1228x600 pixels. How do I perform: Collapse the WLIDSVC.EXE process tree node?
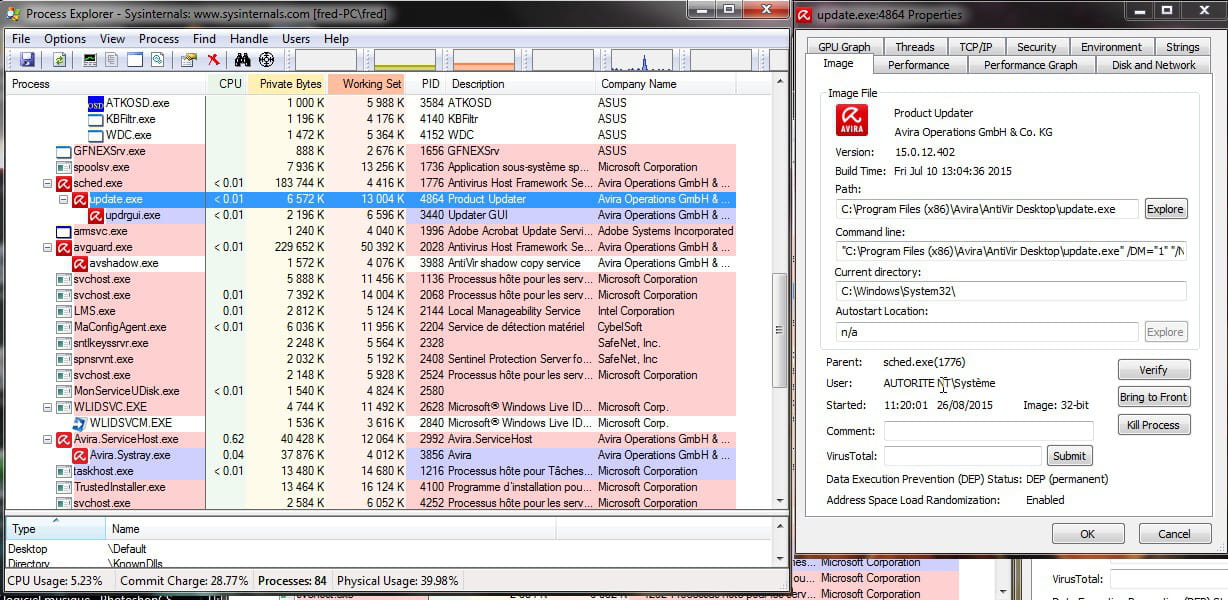[x=47, y=408]
